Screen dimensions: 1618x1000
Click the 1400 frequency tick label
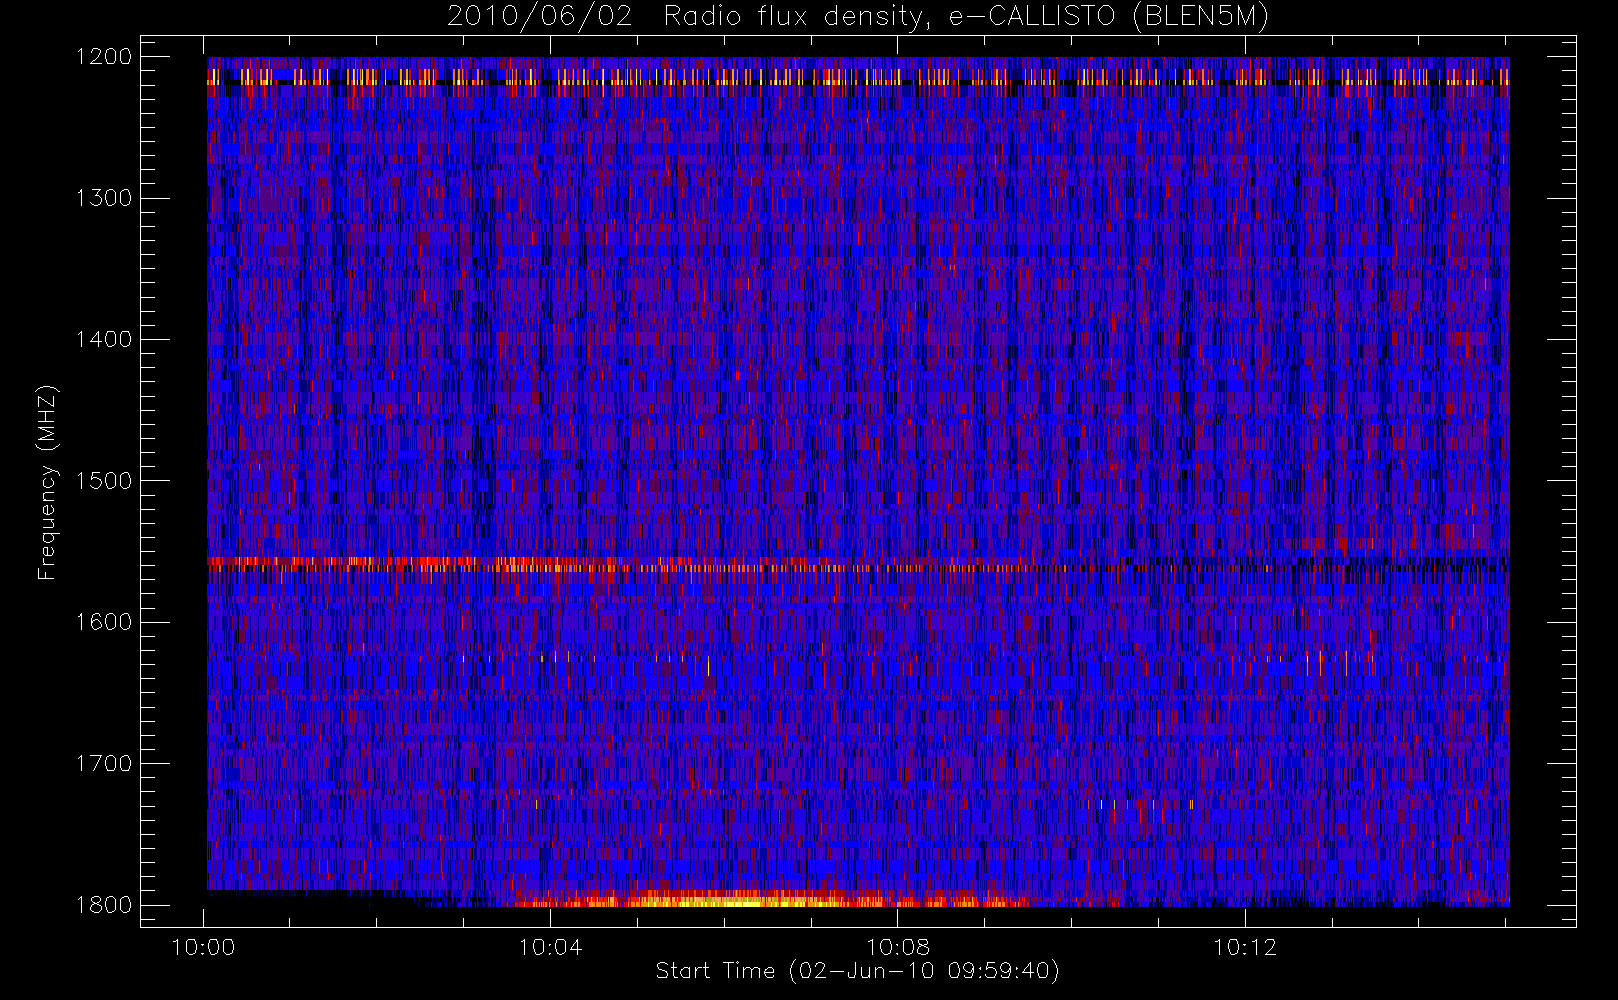pos(104,340)
